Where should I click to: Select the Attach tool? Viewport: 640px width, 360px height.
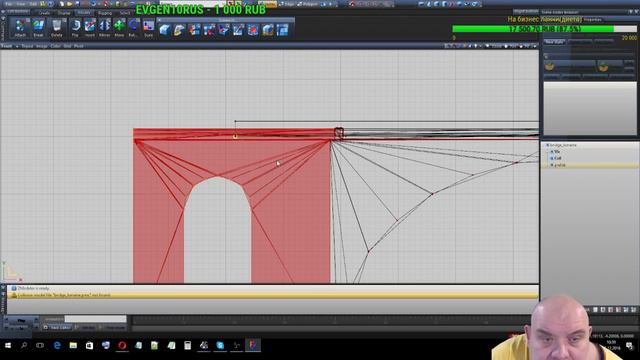[x=20, y=28]
